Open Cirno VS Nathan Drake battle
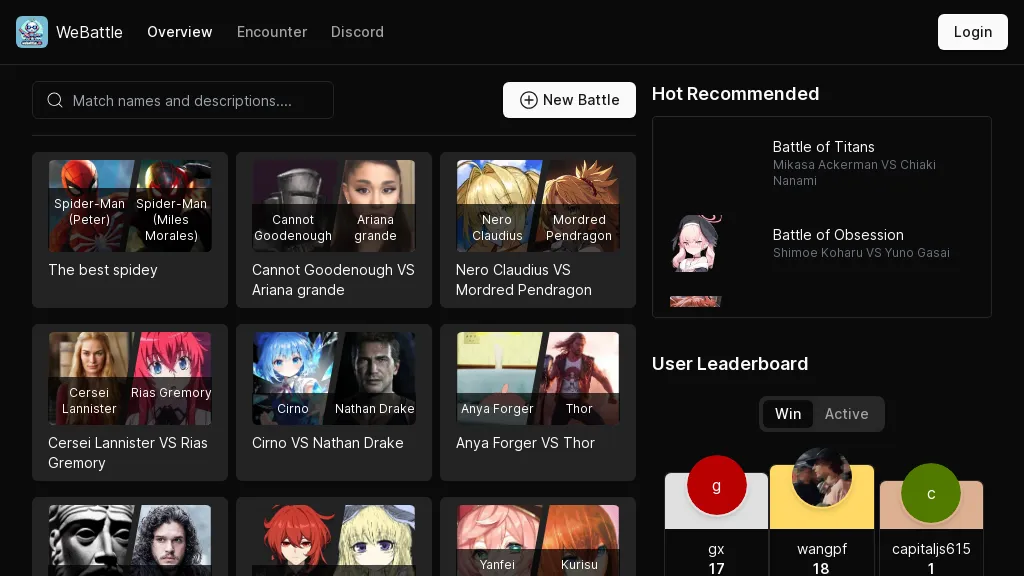Viewport: 1024px width, 576px height. point(334,402)
